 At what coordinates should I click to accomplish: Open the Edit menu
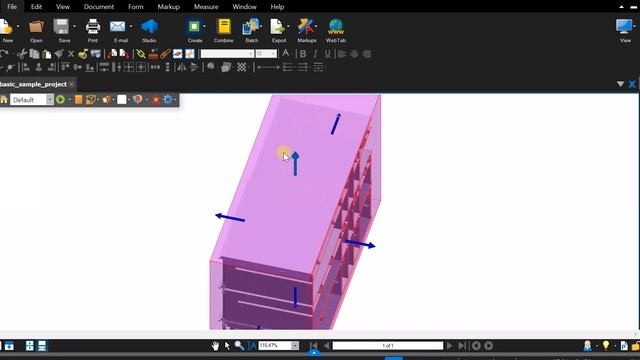tap(36, 7)
